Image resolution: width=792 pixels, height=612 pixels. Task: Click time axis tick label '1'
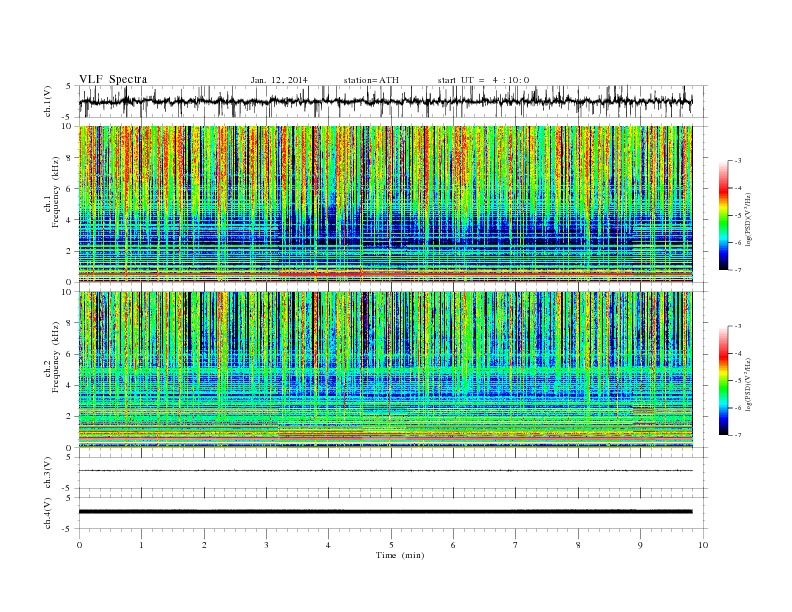click(x=142, y=545)
